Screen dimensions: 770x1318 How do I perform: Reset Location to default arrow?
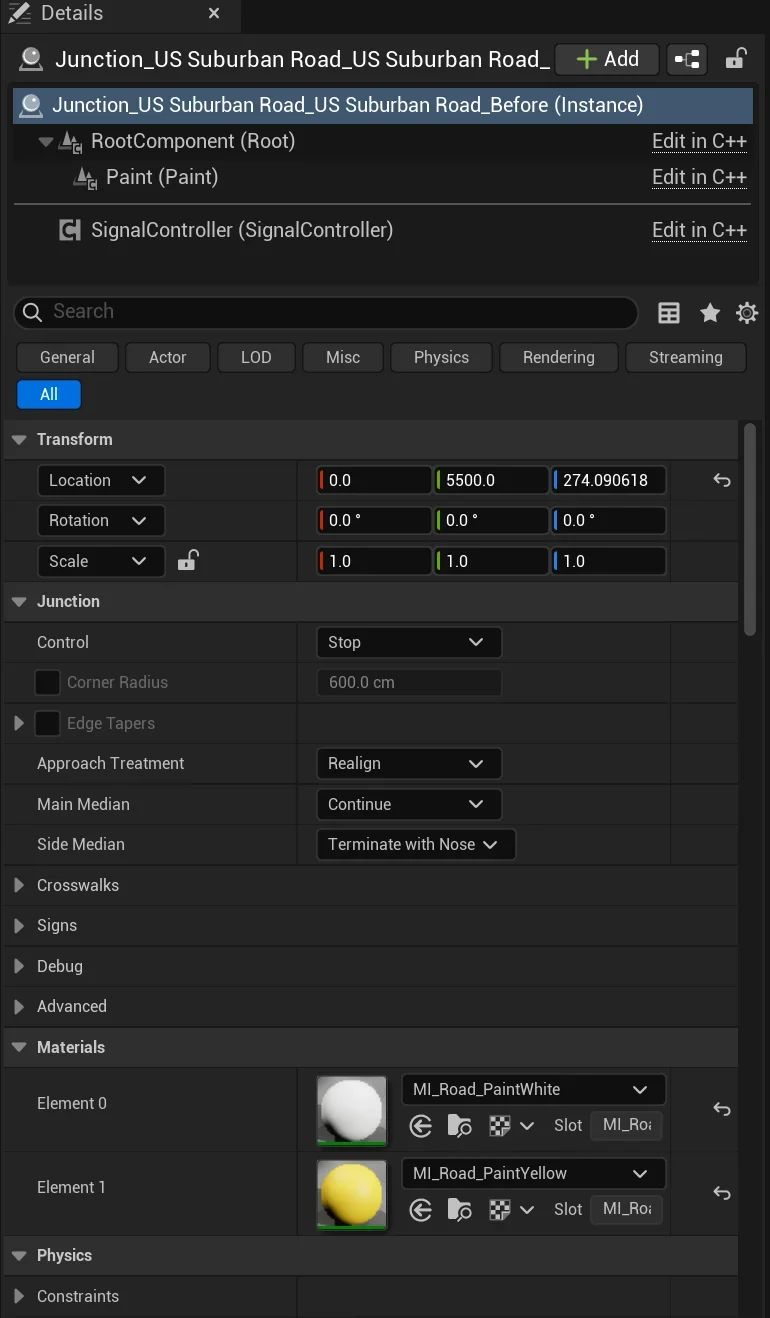[721, 480]
